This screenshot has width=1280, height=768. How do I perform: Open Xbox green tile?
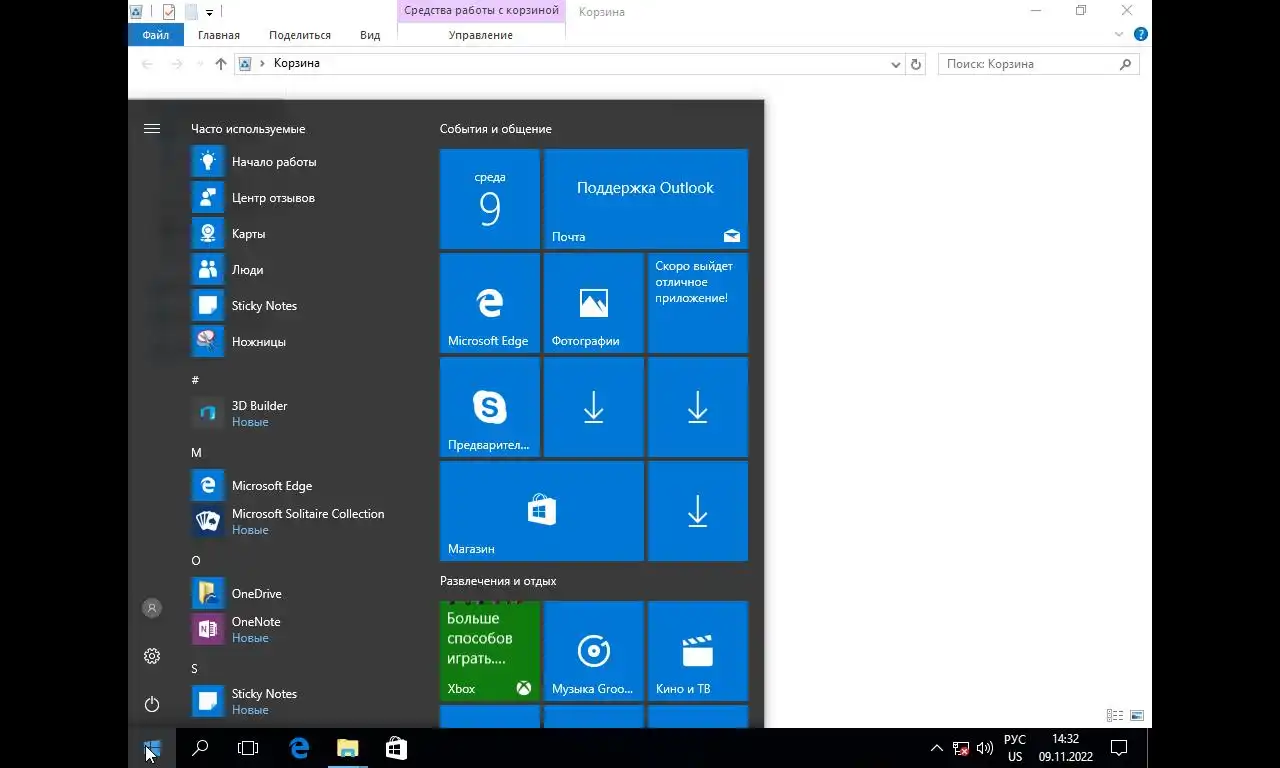coord(490,651)
